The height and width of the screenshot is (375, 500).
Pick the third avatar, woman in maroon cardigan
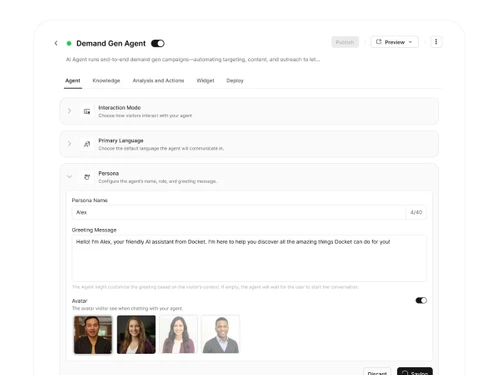(x=178, y=334)
